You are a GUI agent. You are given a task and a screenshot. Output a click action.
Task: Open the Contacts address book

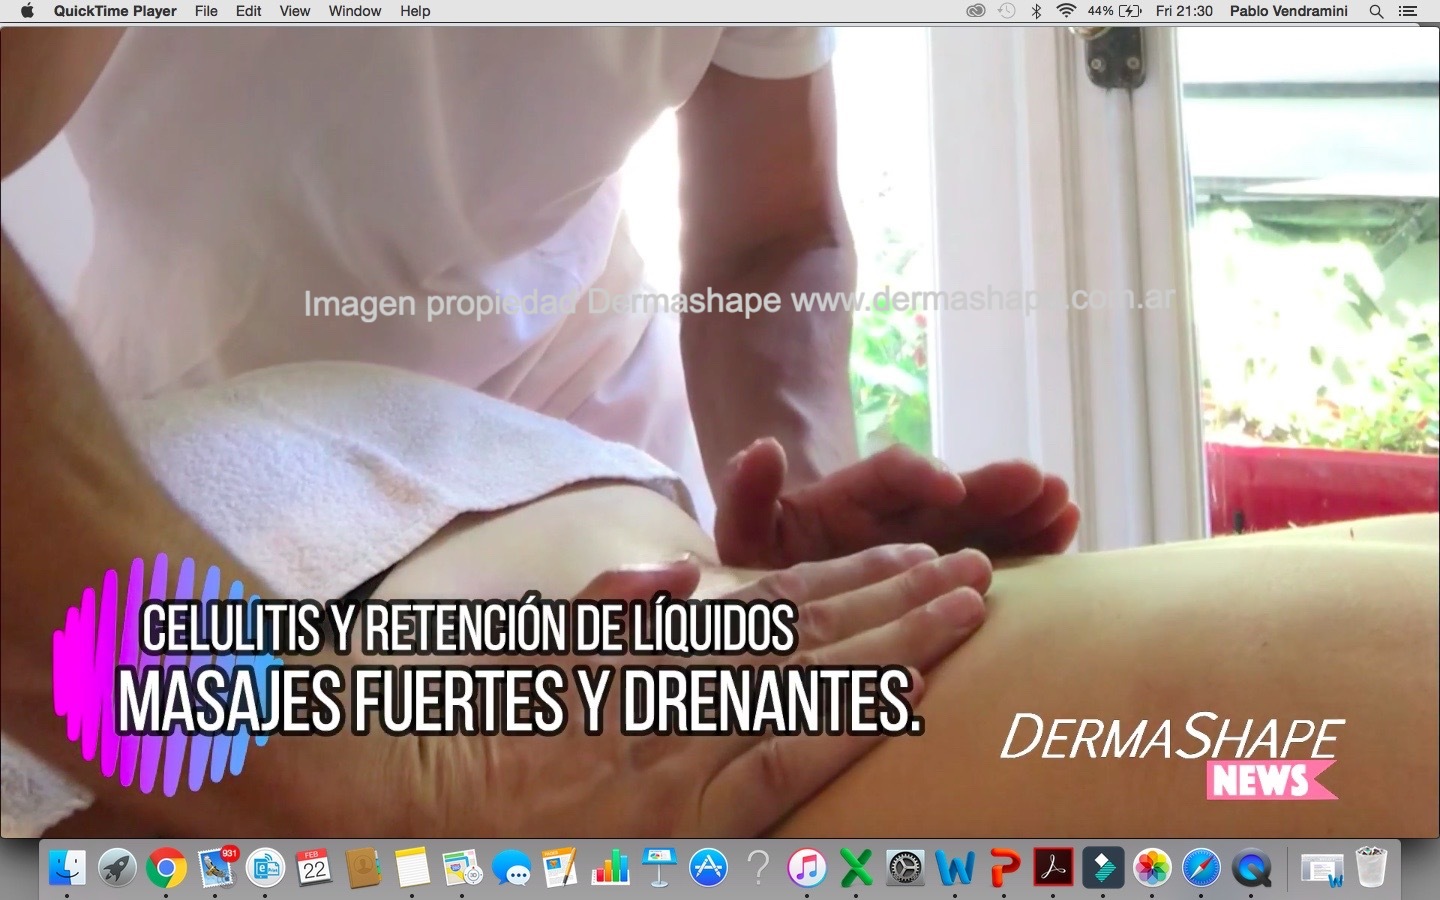click(363, 868)
